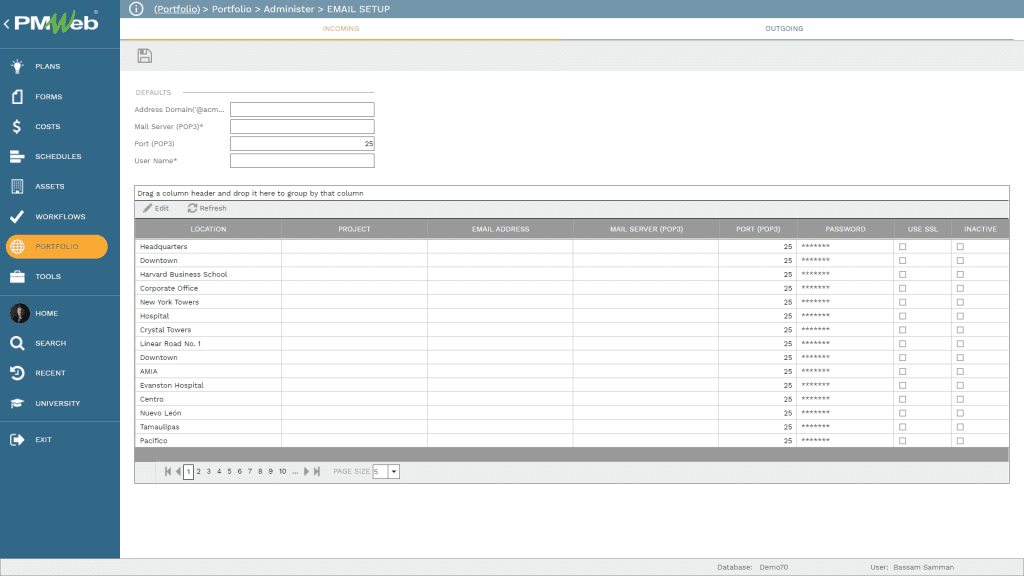Screen dimensions: 1024x576
Task: Click the Exit door icon
Action: tap(17, 440)
